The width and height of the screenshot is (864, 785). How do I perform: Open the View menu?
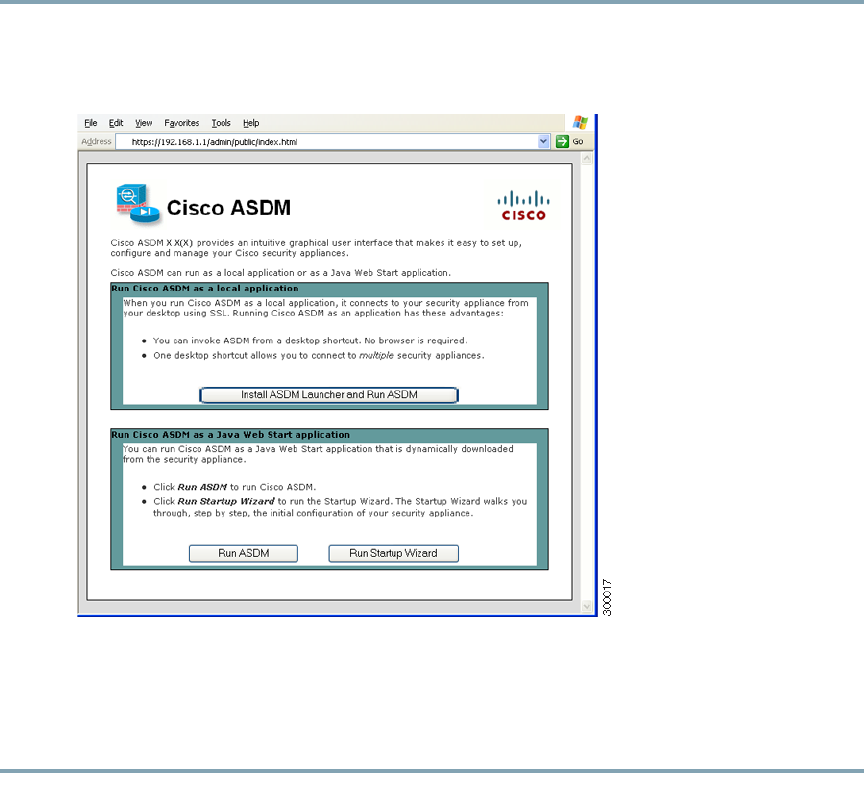tap(143, 123)
